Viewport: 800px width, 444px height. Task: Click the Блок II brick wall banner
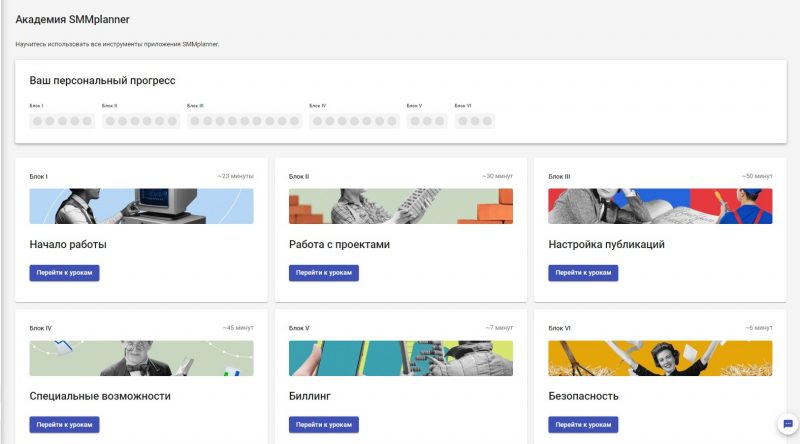click(x=400, y=206)
